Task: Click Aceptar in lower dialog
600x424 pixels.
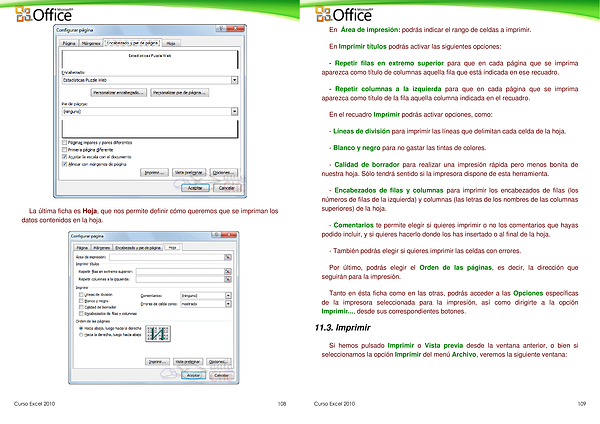Action: pos(193,375)
